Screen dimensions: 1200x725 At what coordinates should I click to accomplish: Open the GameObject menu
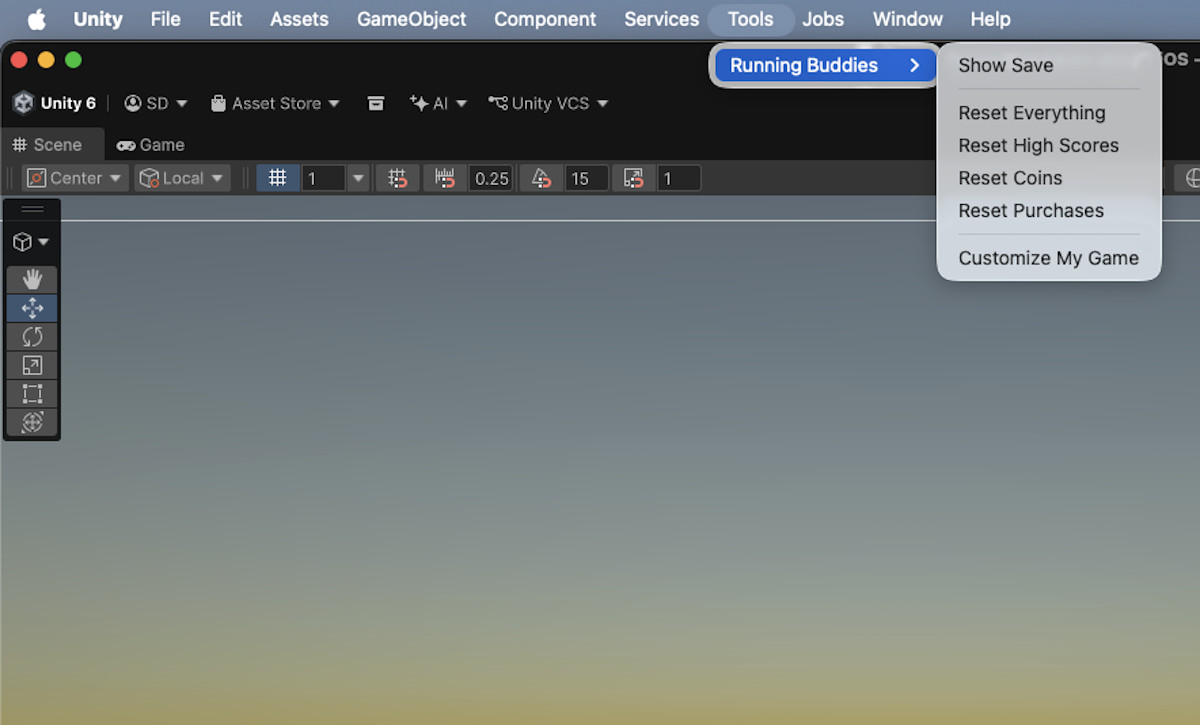(412, 19)
